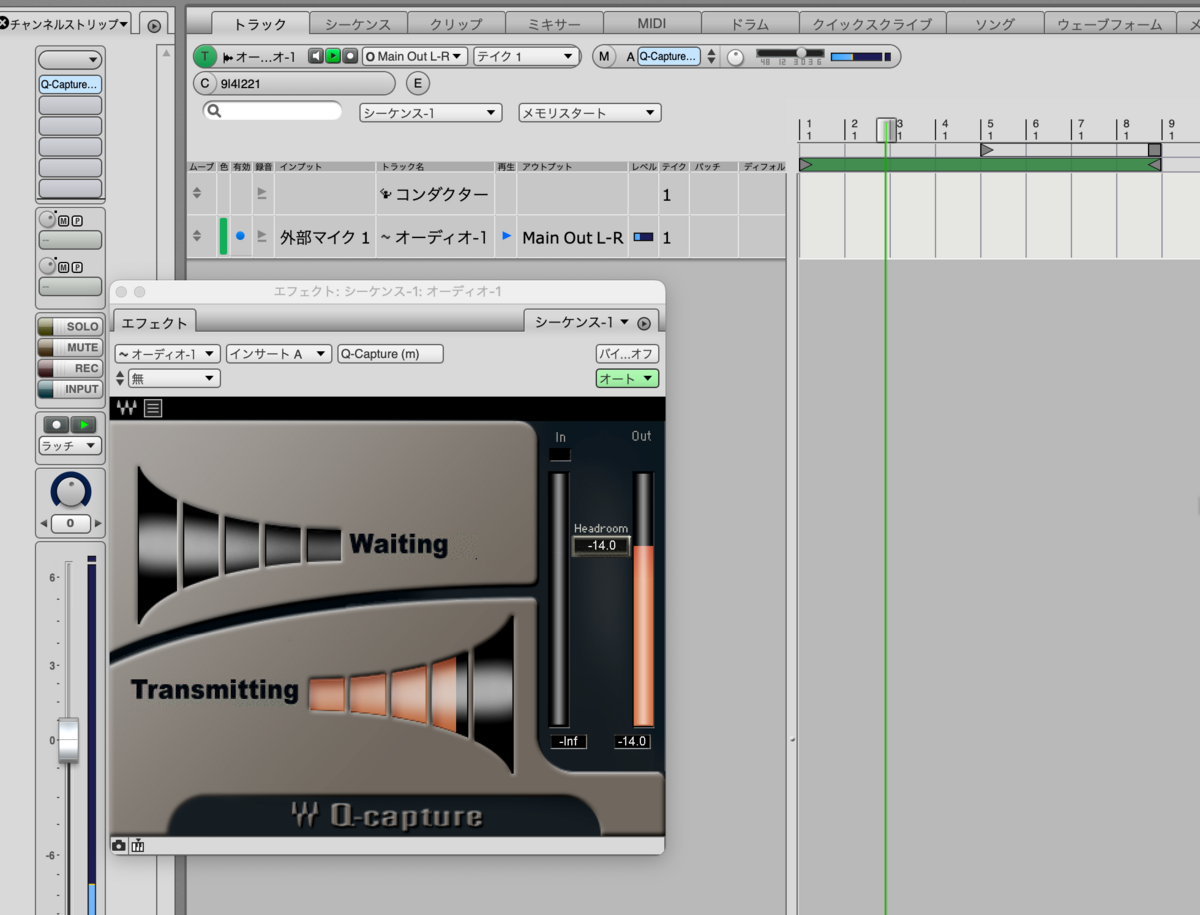Click the Waves logo icon in the plugin toolbar

click(x=126, y=408)
